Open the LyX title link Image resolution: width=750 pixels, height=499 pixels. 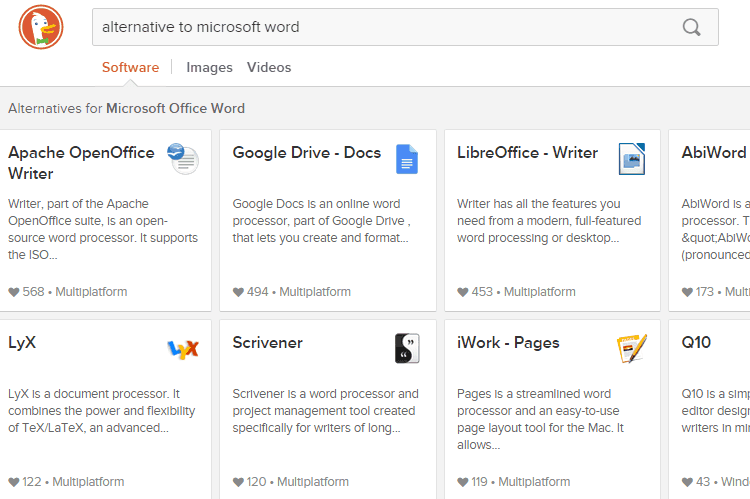22,343
